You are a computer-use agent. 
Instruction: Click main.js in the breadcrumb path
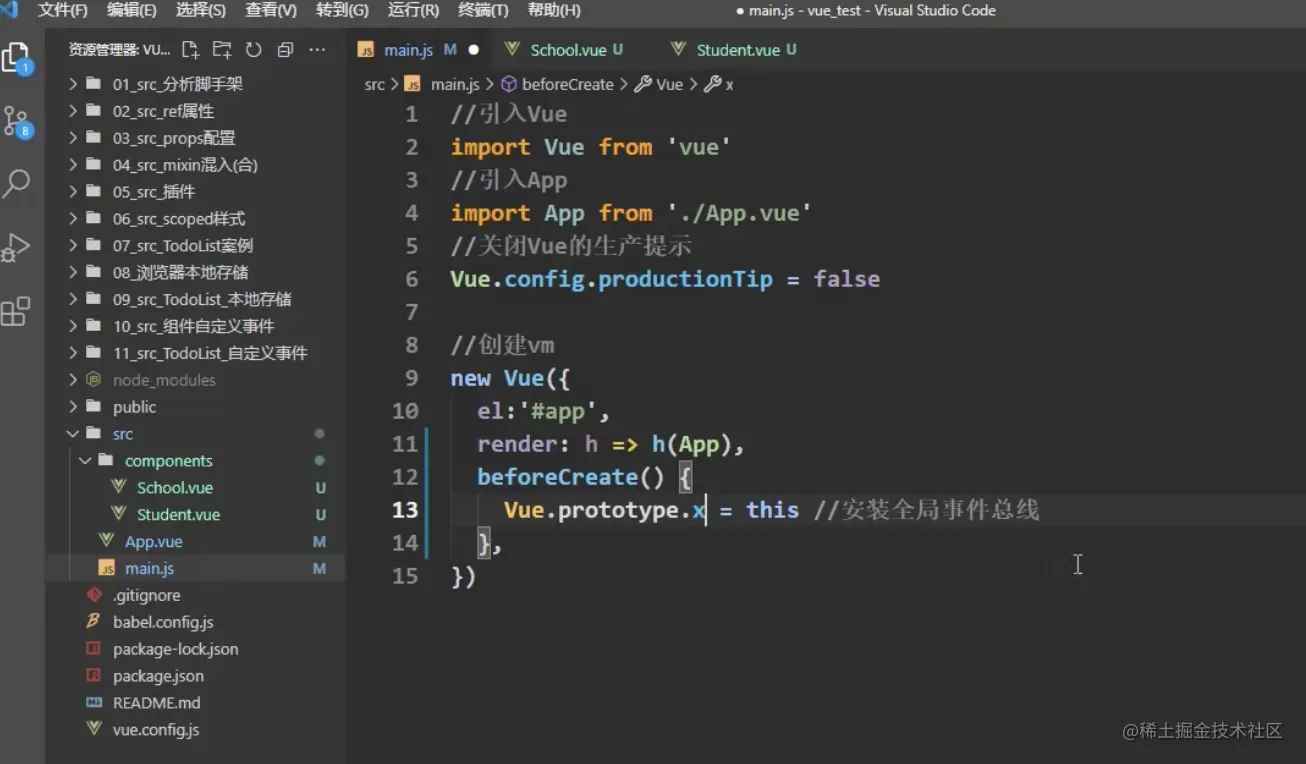click(x=455, y=85)
